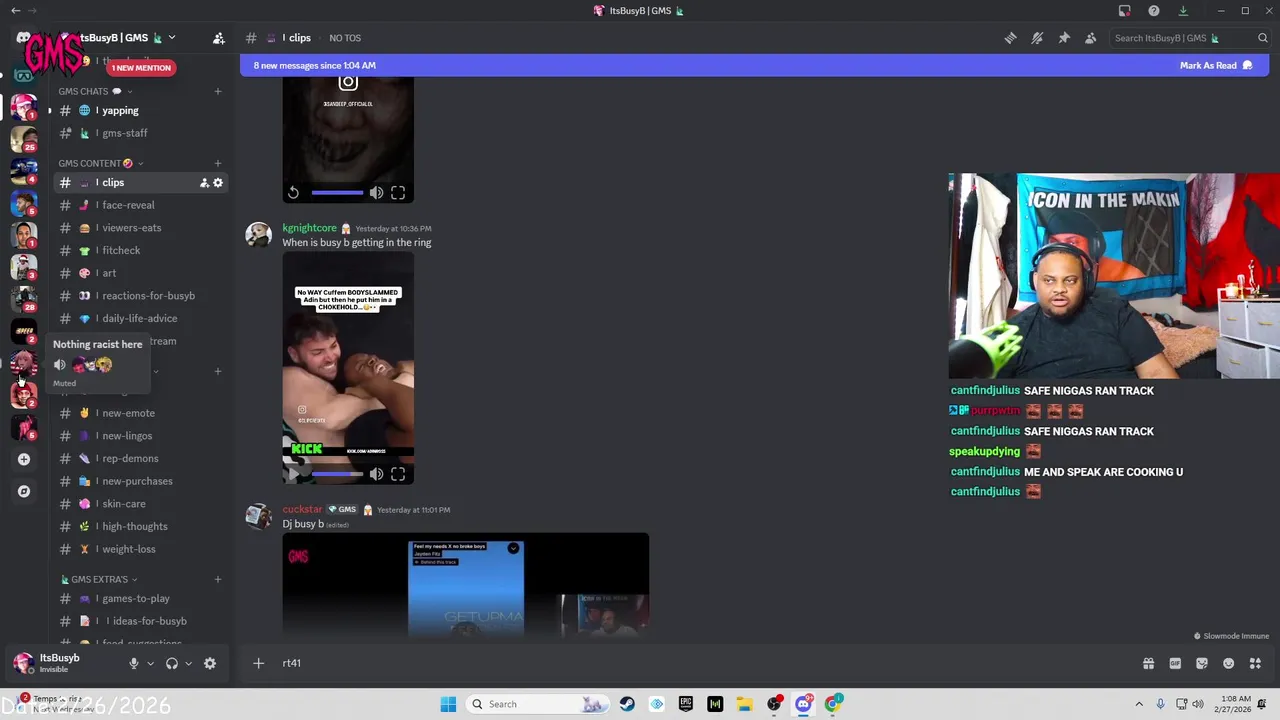The width and height of the screenshot is (1280, 720).
Task: Click kgnightcore username
Action: coord(309,228)
